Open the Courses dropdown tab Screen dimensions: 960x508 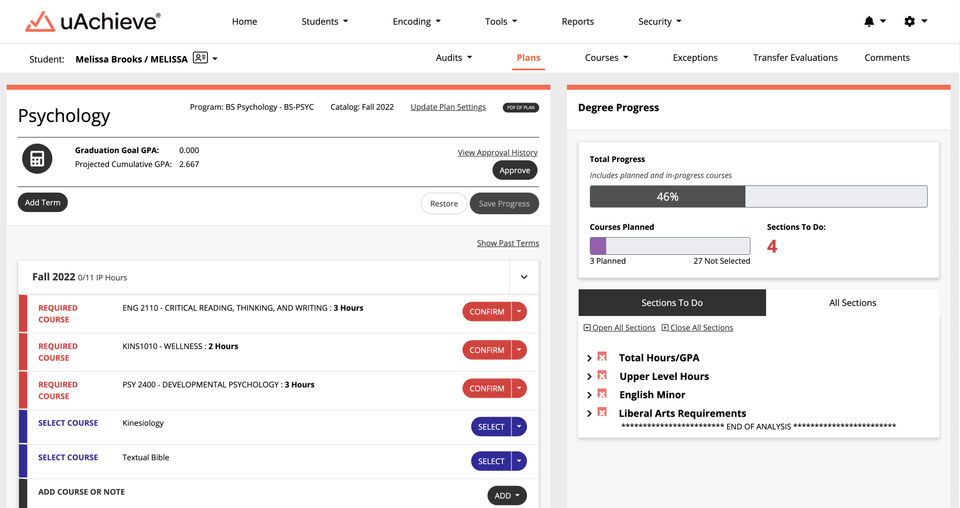tap(606, 58)
